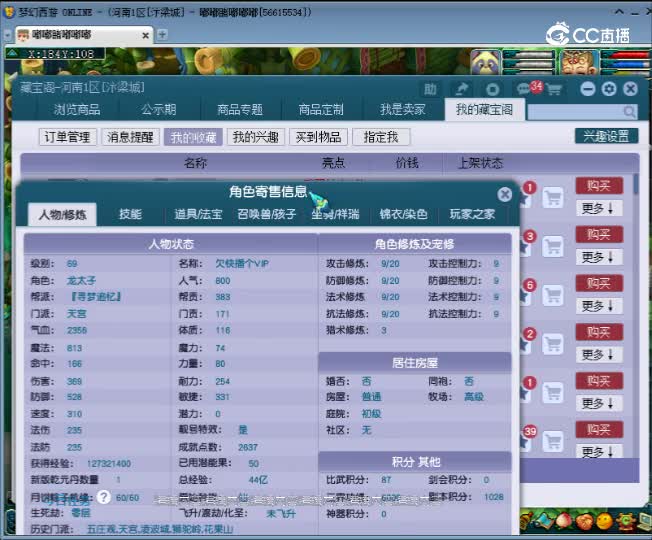The height and width of the screenshot is (540, 652).
Task: Click the monkey character portrait
Action: coord(578,62)
